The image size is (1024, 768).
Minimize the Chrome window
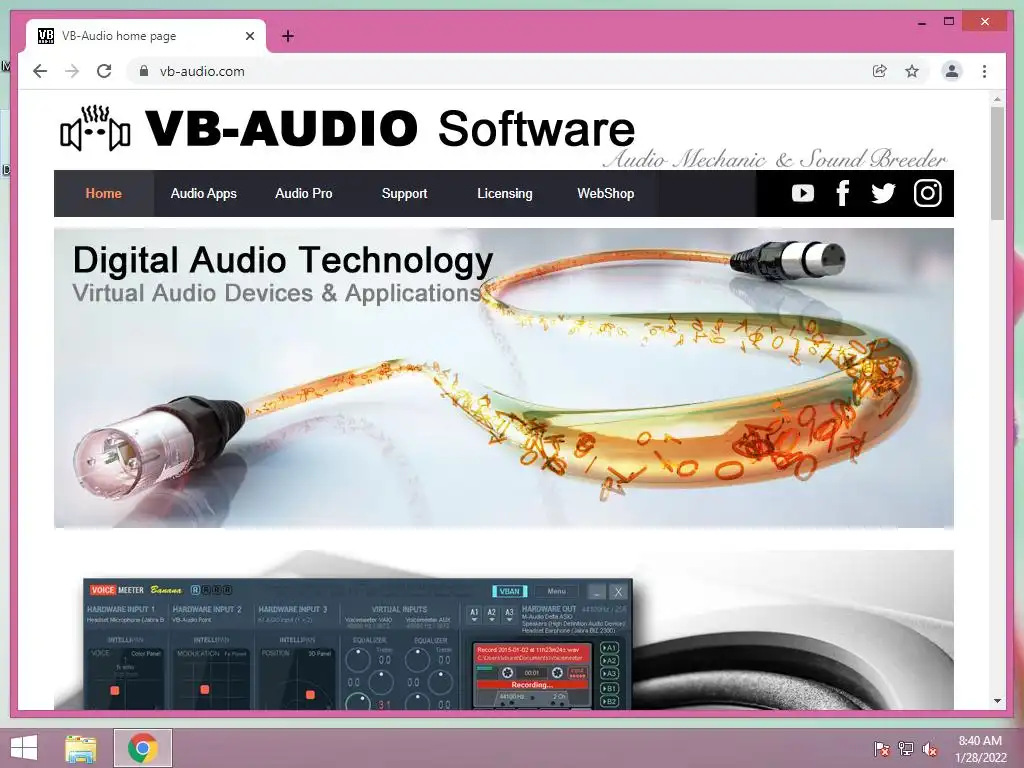coord(921,22)
